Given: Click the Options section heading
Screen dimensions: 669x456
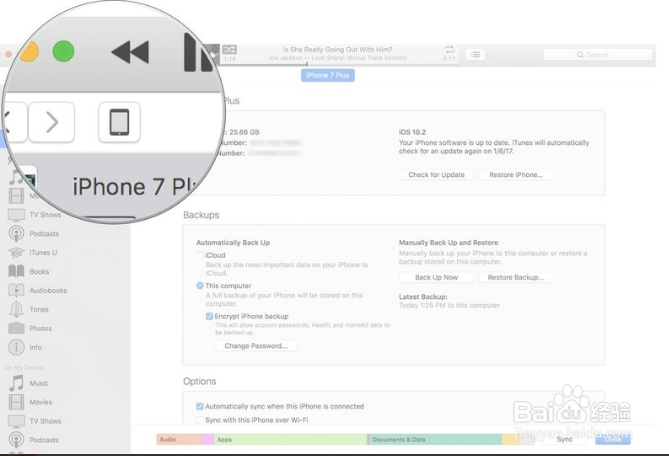Looking at the screenshot, I should tap(199, 381).
